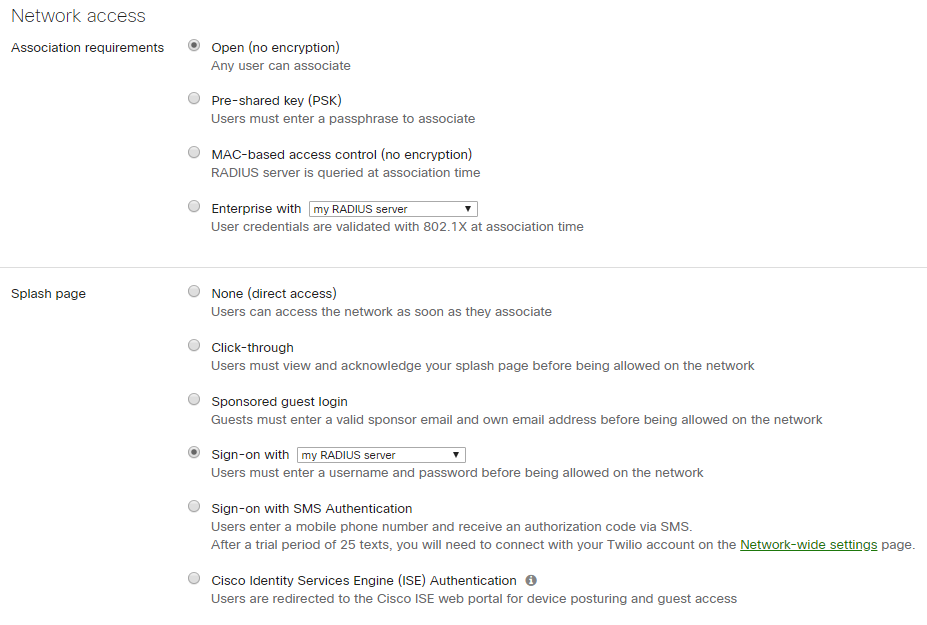
Task: Select Sign-on with SMS Authentication radio
Action: point(194,506)
